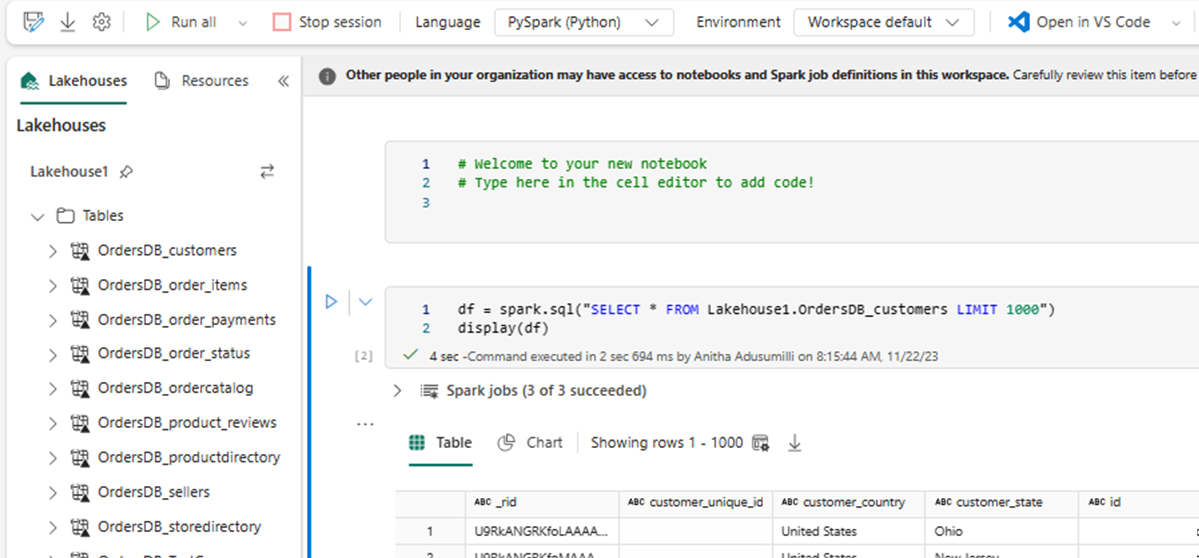Viewport: 1199px width, 558px height.
Task: Switch to the Lakehouses tab
Action: click(73, 81)
